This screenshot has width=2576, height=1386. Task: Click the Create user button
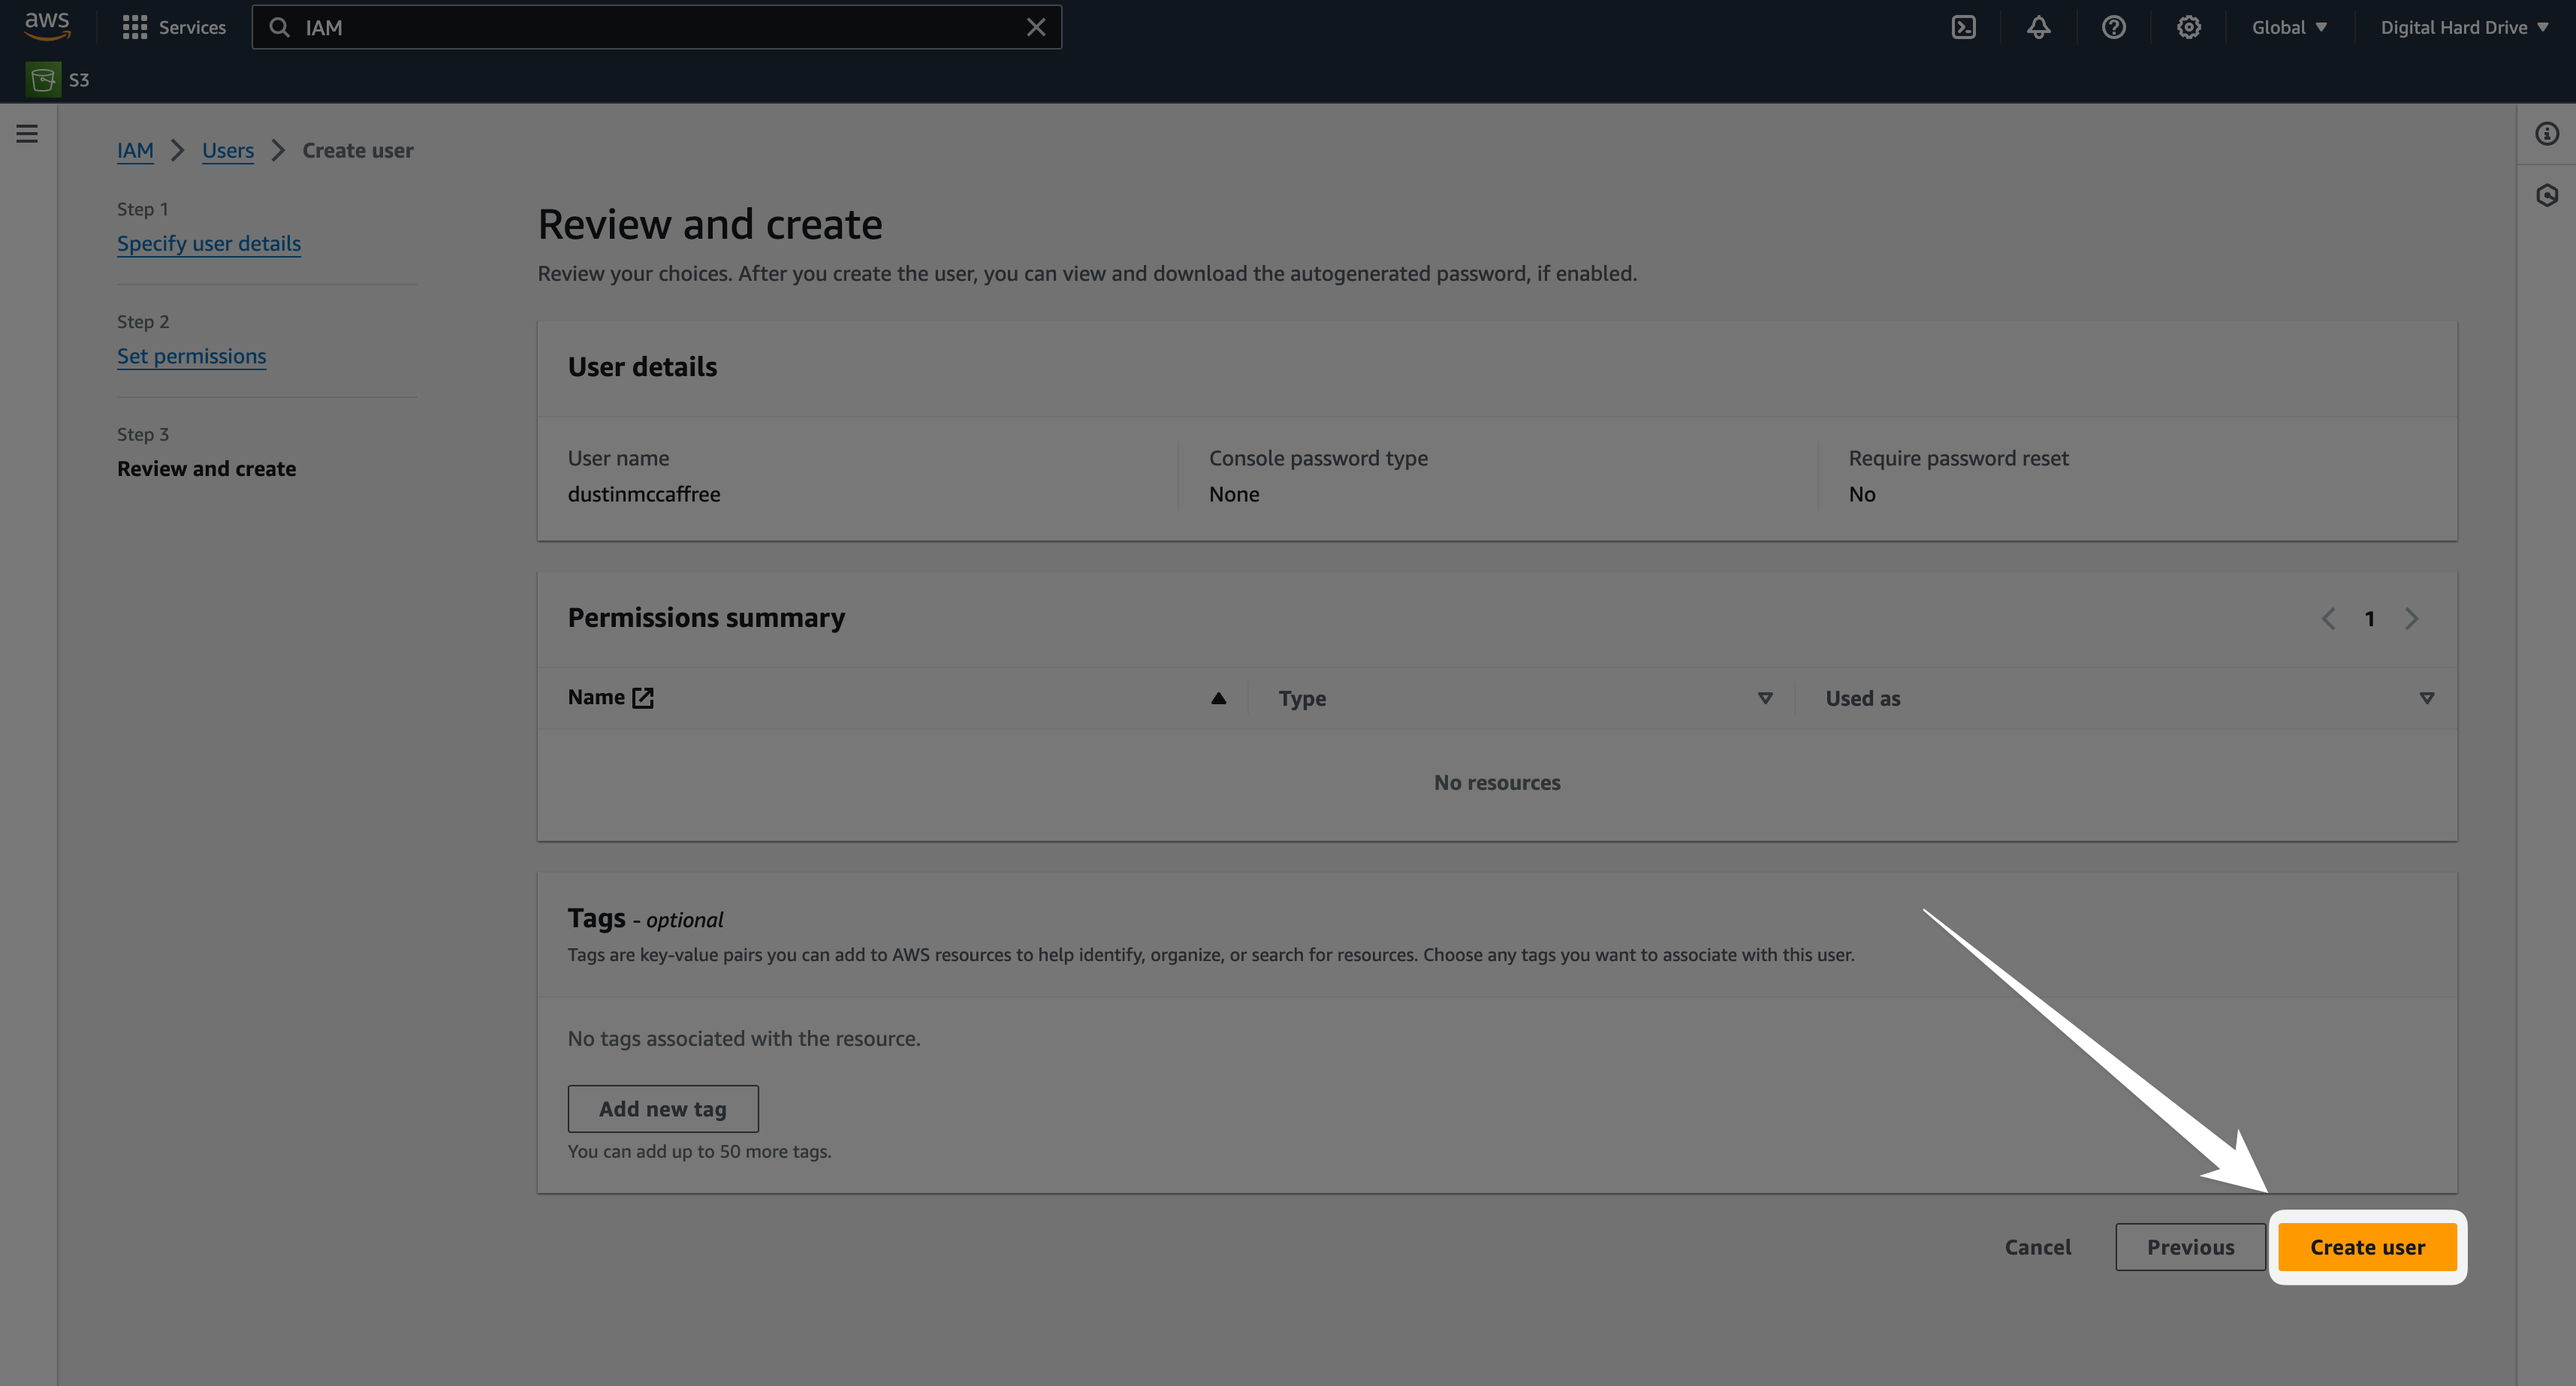tap(2366, 1247)
